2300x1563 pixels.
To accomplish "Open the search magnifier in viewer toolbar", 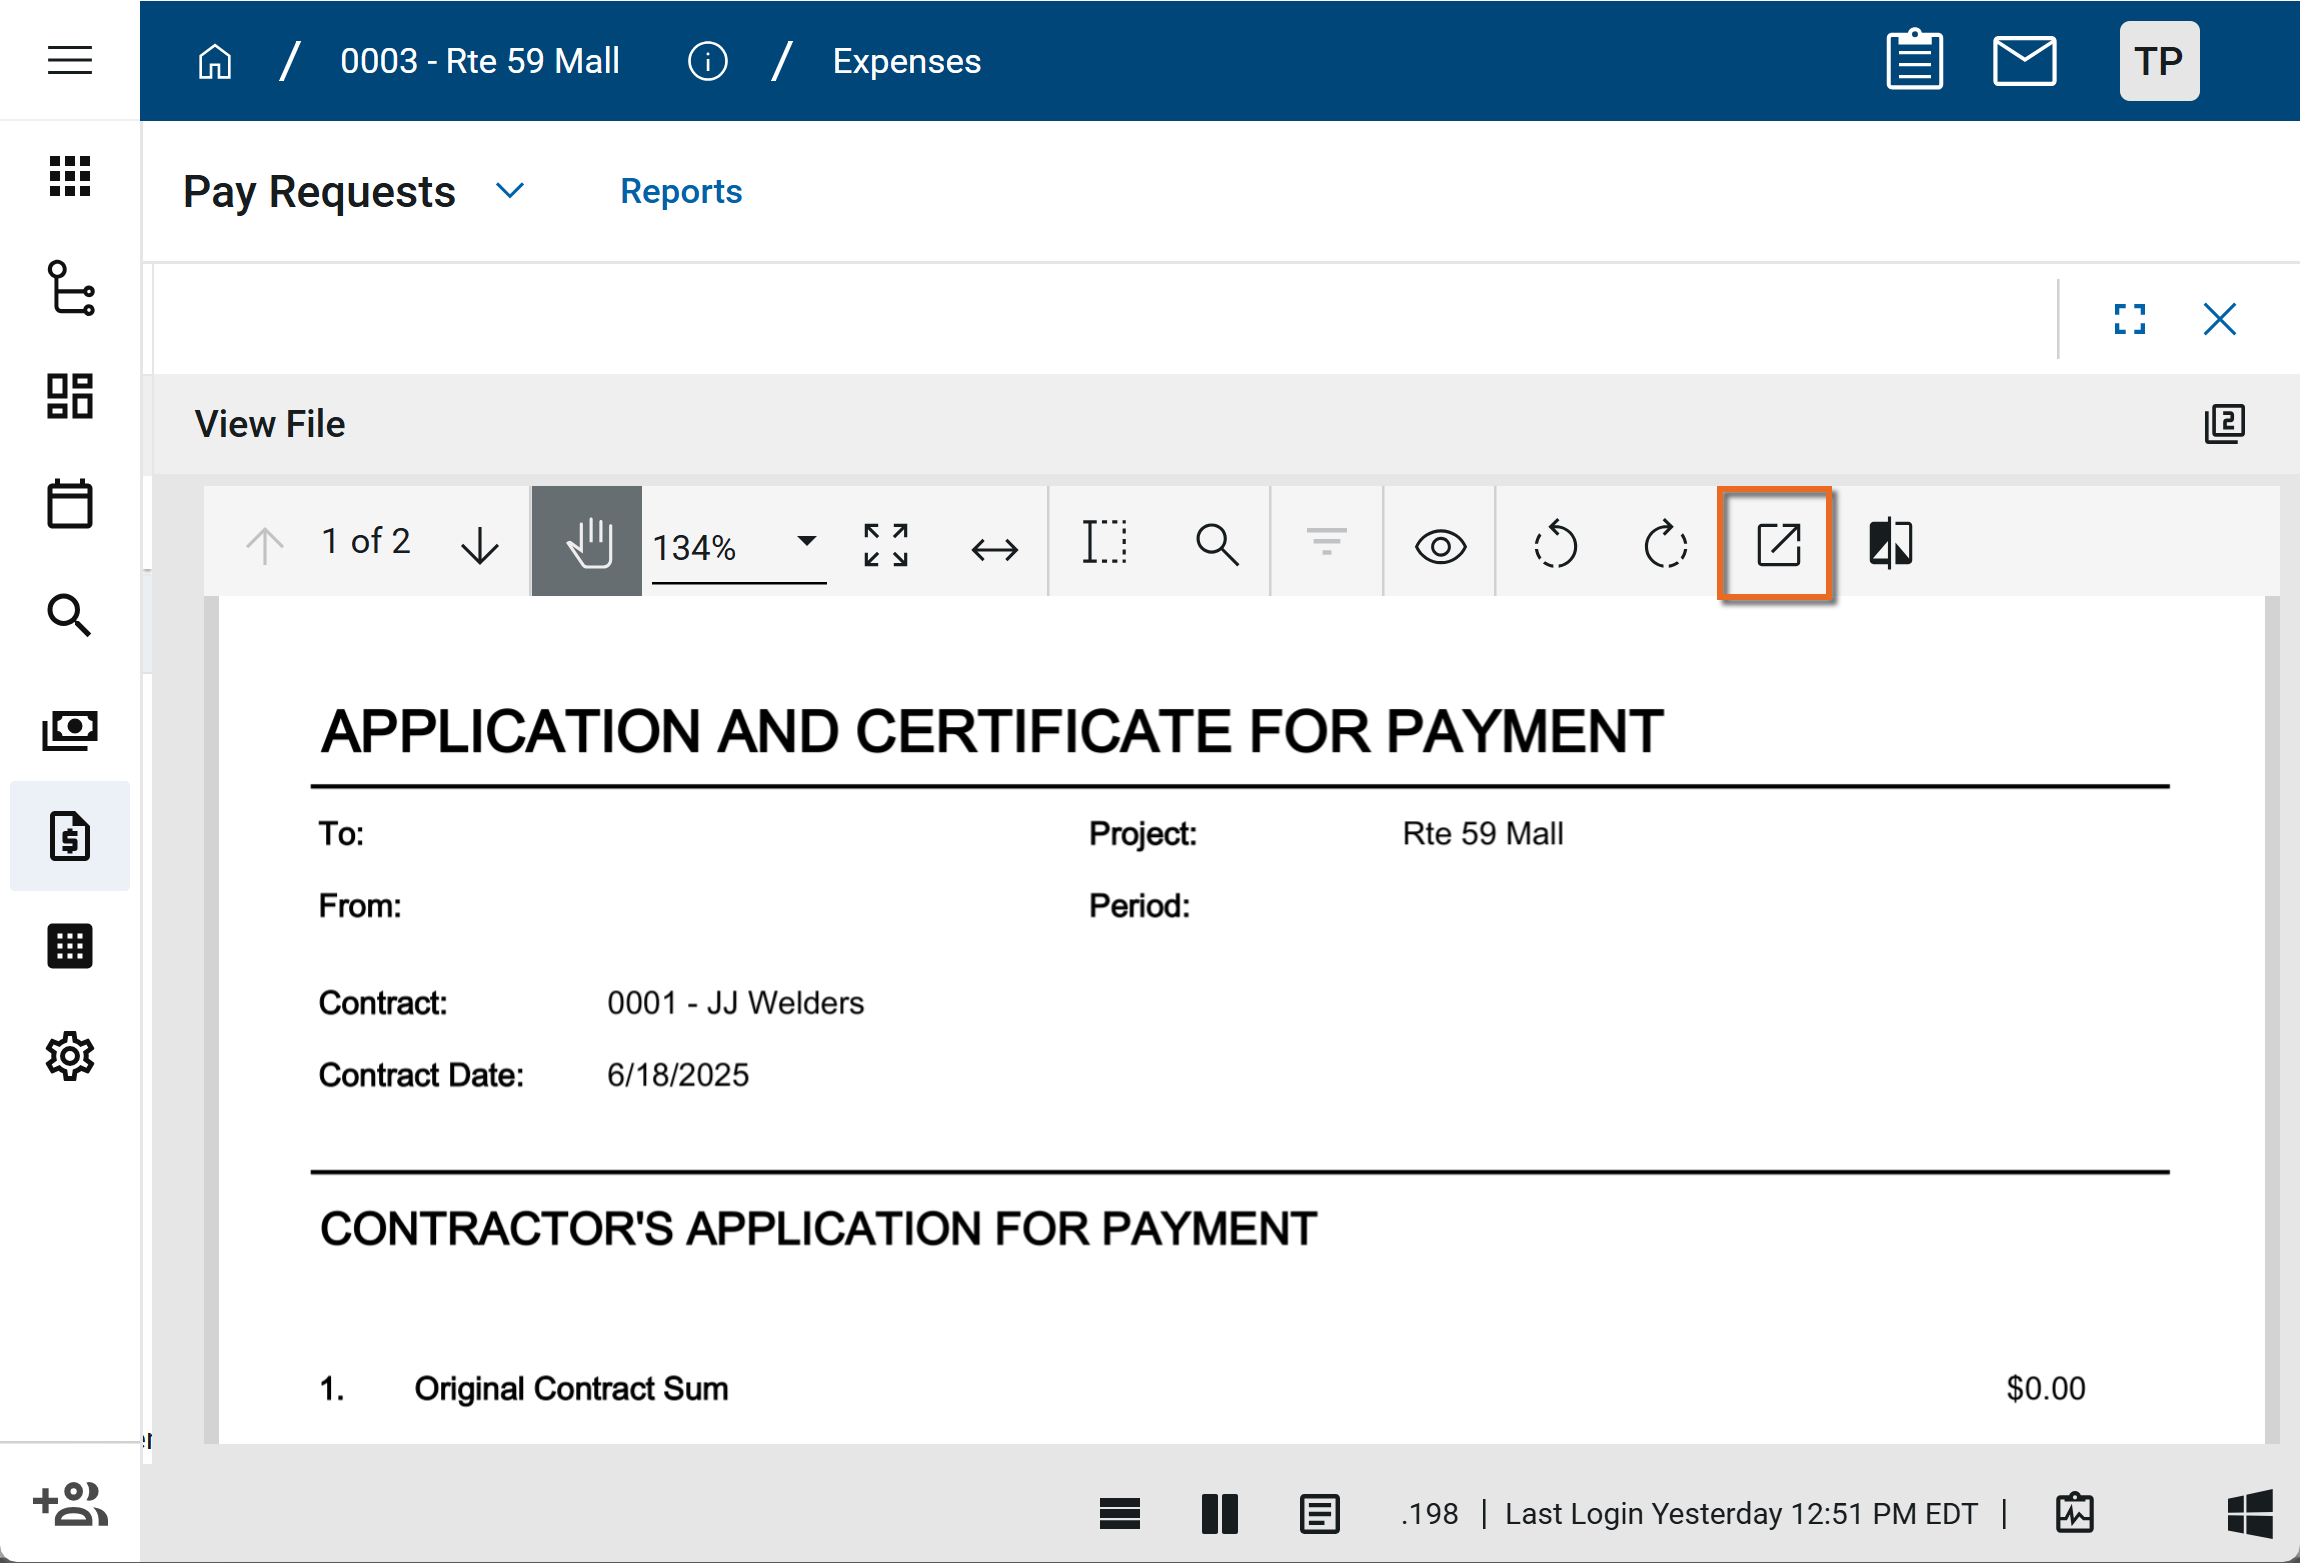I will [1216, 545].
